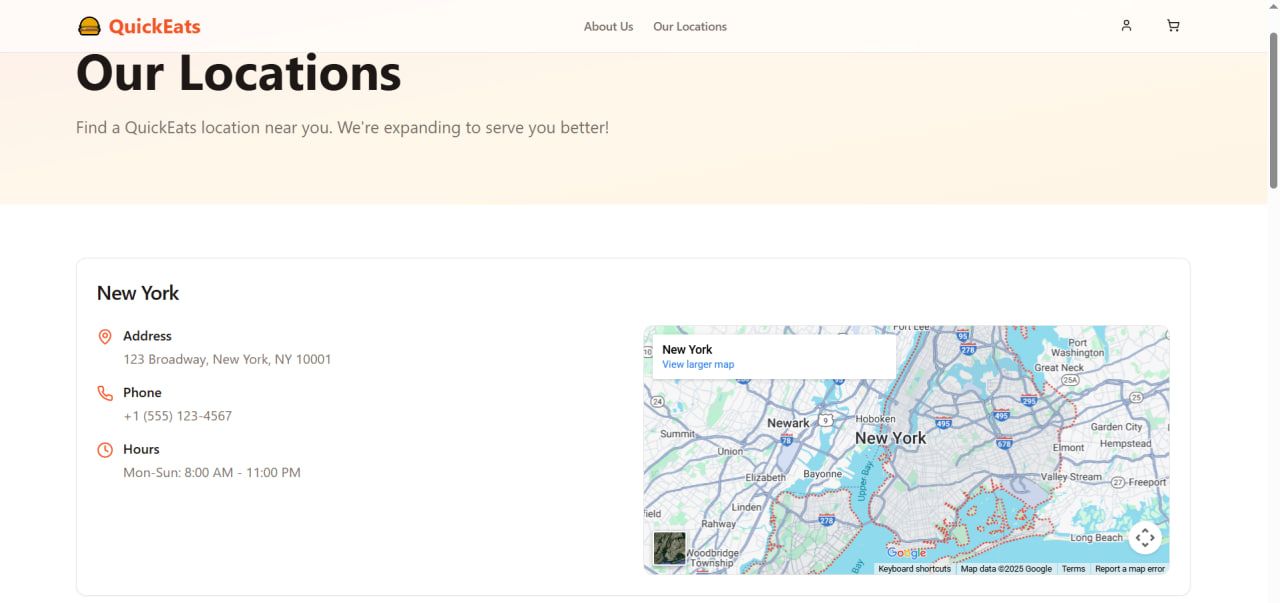
Task: Go to About Us page
Action: click(x=608, y=27)
